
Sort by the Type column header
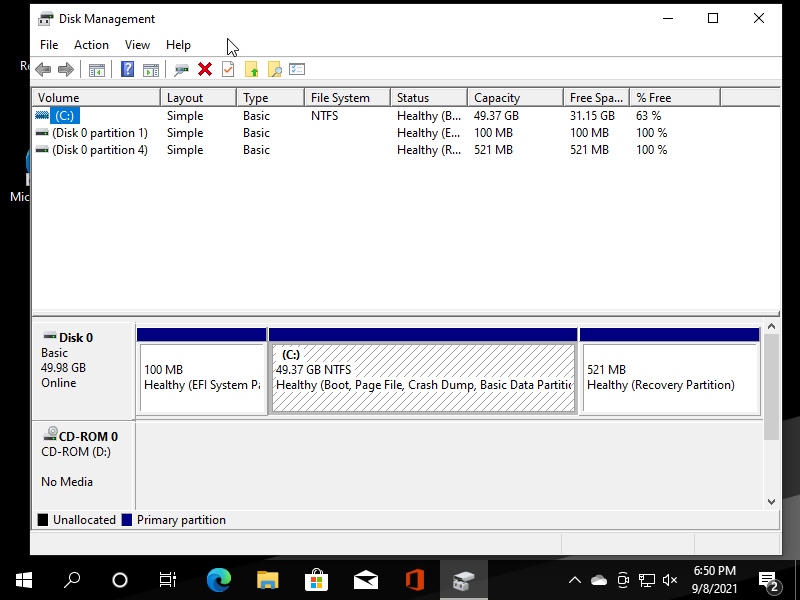[x=270, y=97]
